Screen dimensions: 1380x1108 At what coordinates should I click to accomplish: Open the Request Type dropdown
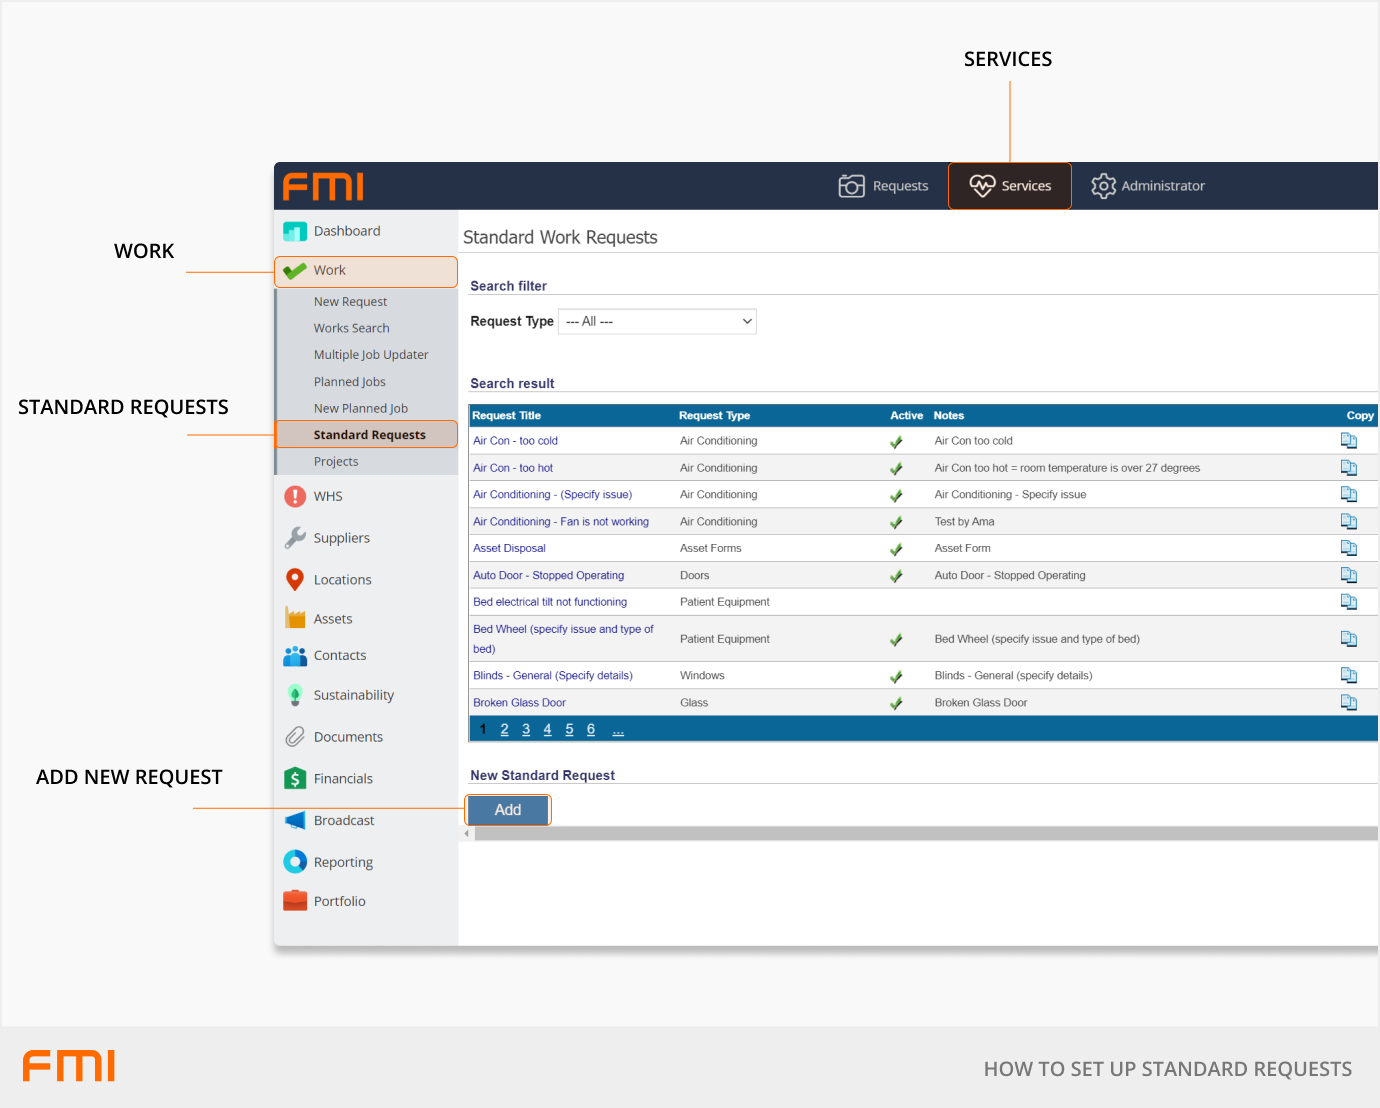[x=657, y=321]
